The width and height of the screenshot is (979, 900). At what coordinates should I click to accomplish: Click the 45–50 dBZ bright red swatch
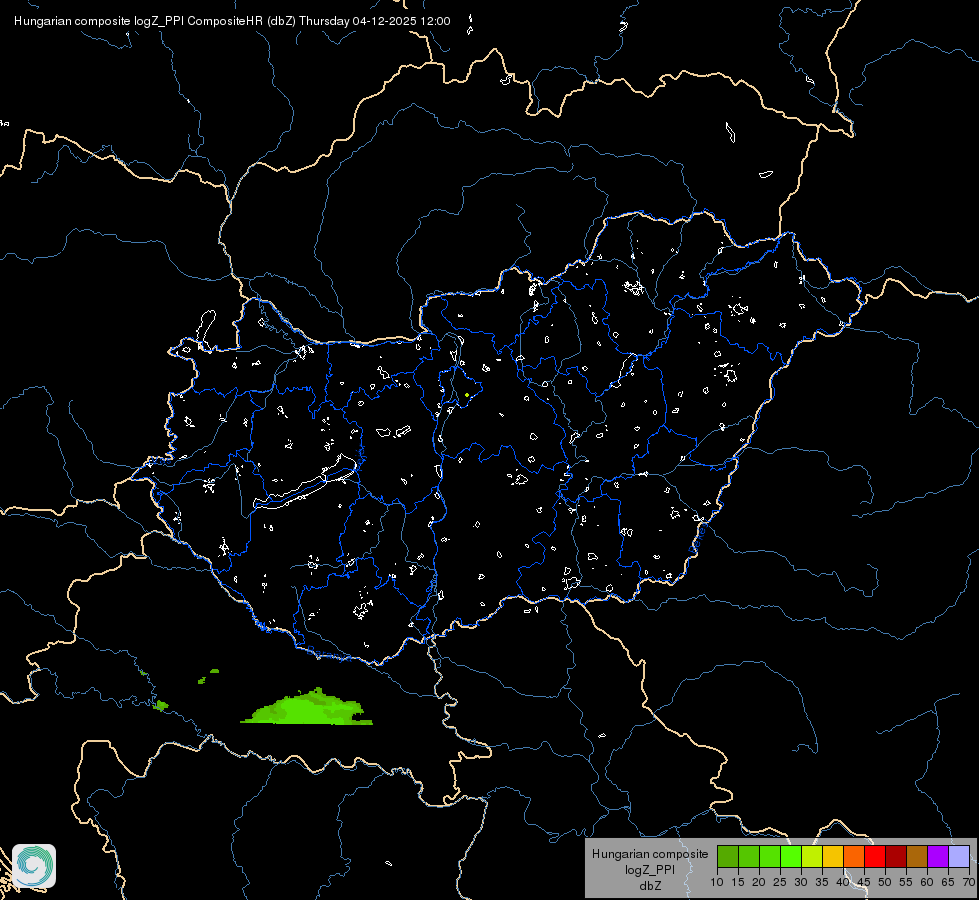(x=875, y=856)
